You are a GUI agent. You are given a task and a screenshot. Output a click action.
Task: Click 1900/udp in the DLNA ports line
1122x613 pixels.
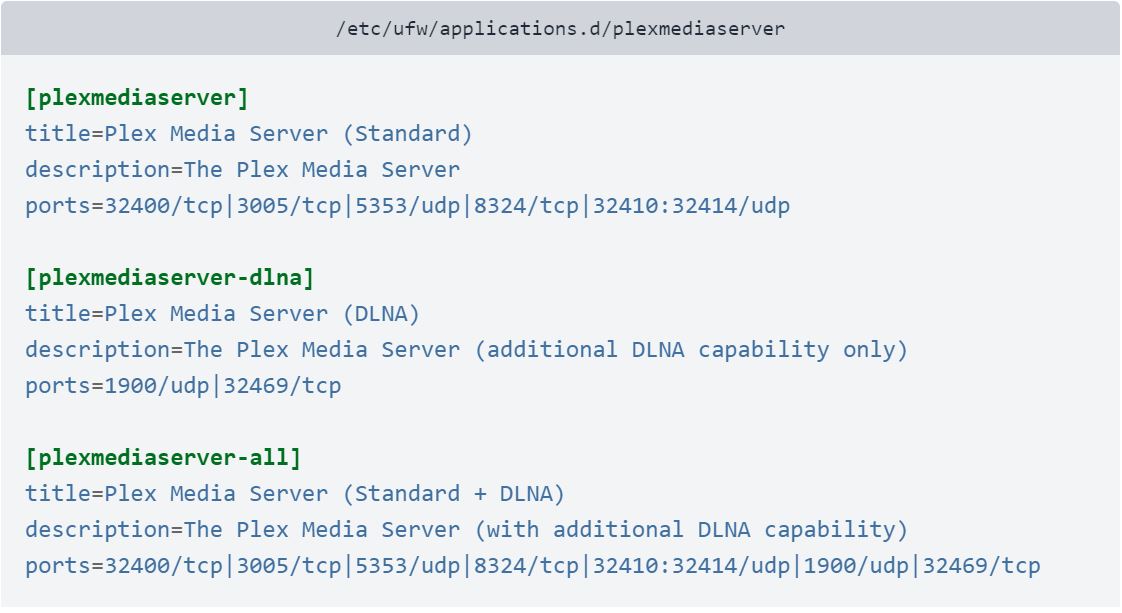[x=157, y=386]
